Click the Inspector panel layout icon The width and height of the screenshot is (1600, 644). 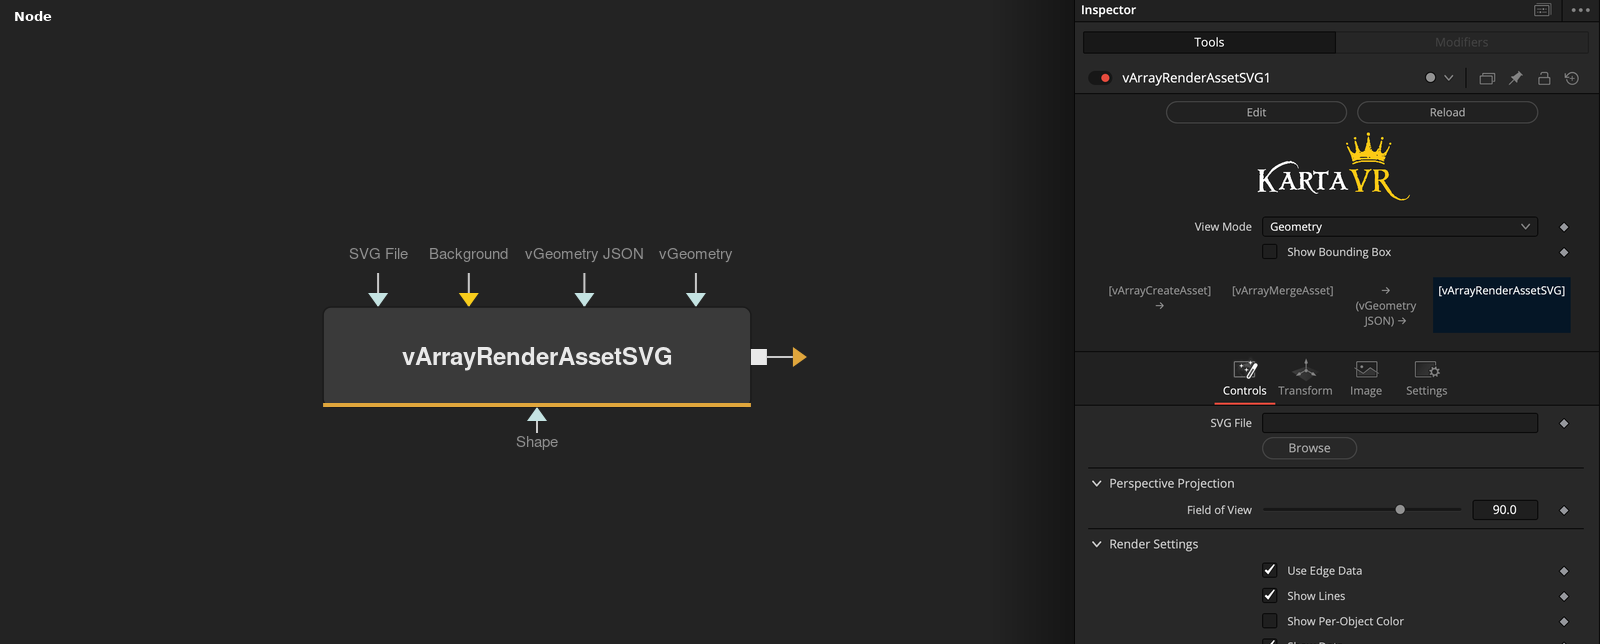click(x=1543, y=10)
